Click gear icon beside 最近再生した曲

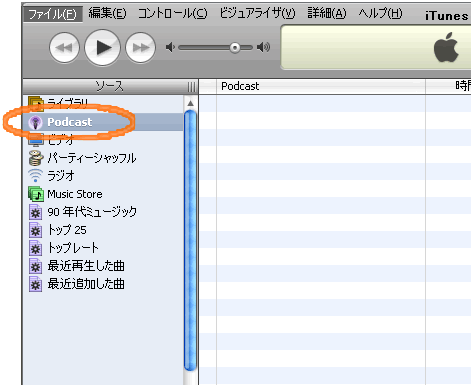(x=35, y=266)
